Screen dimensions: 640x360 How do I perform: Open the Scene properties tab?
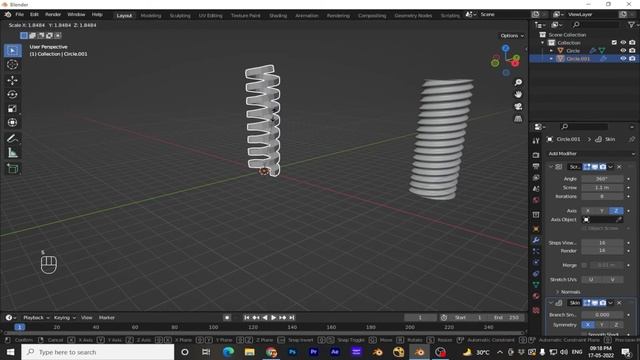[x=536, y=189]
